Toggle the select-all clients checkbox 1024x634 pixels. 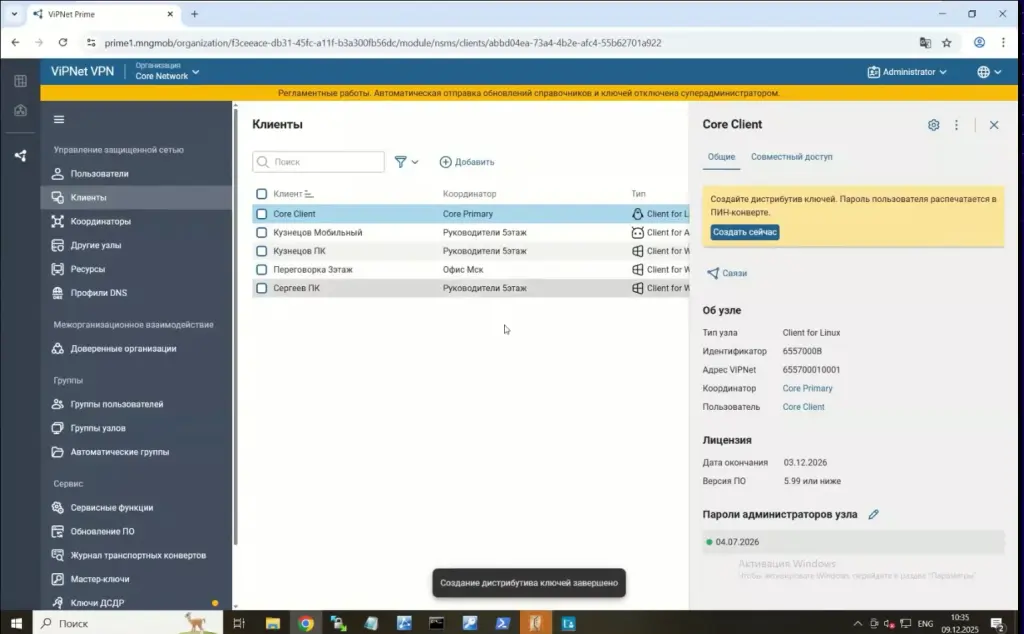261,194
